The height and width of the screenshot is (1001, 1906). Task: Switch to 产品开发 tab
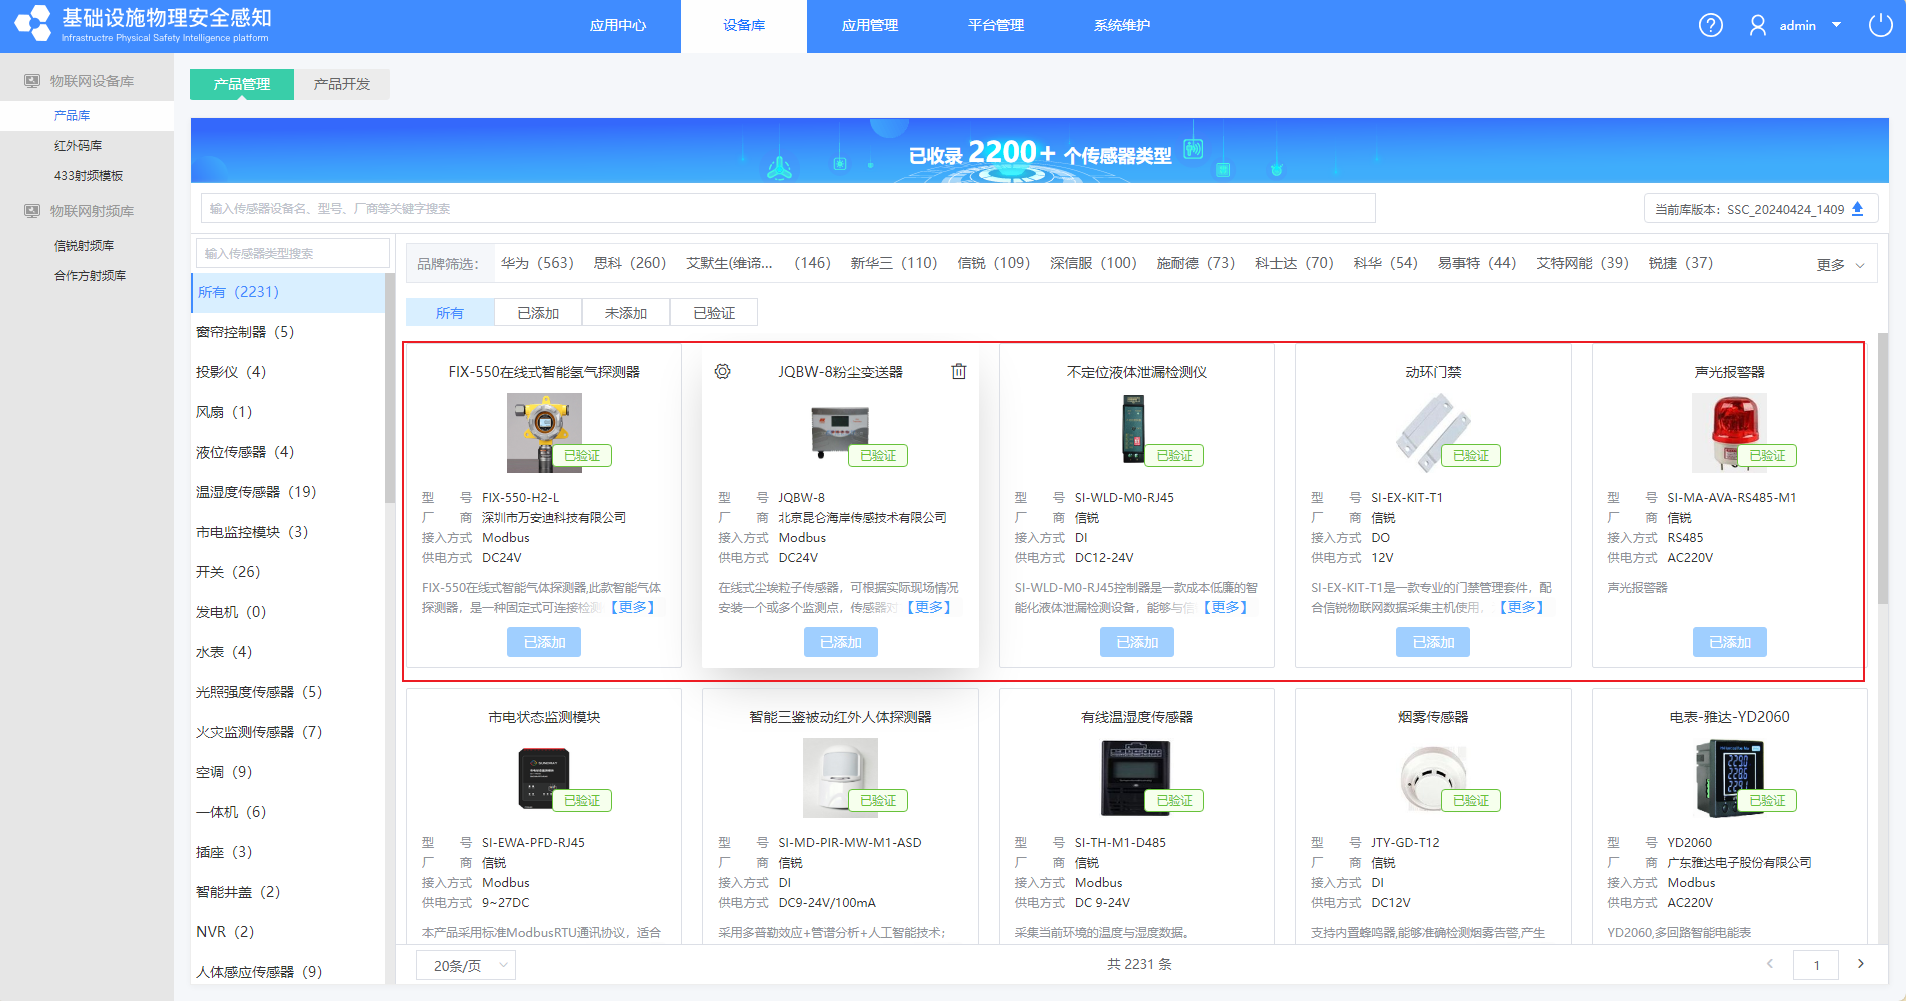[342, 84]
